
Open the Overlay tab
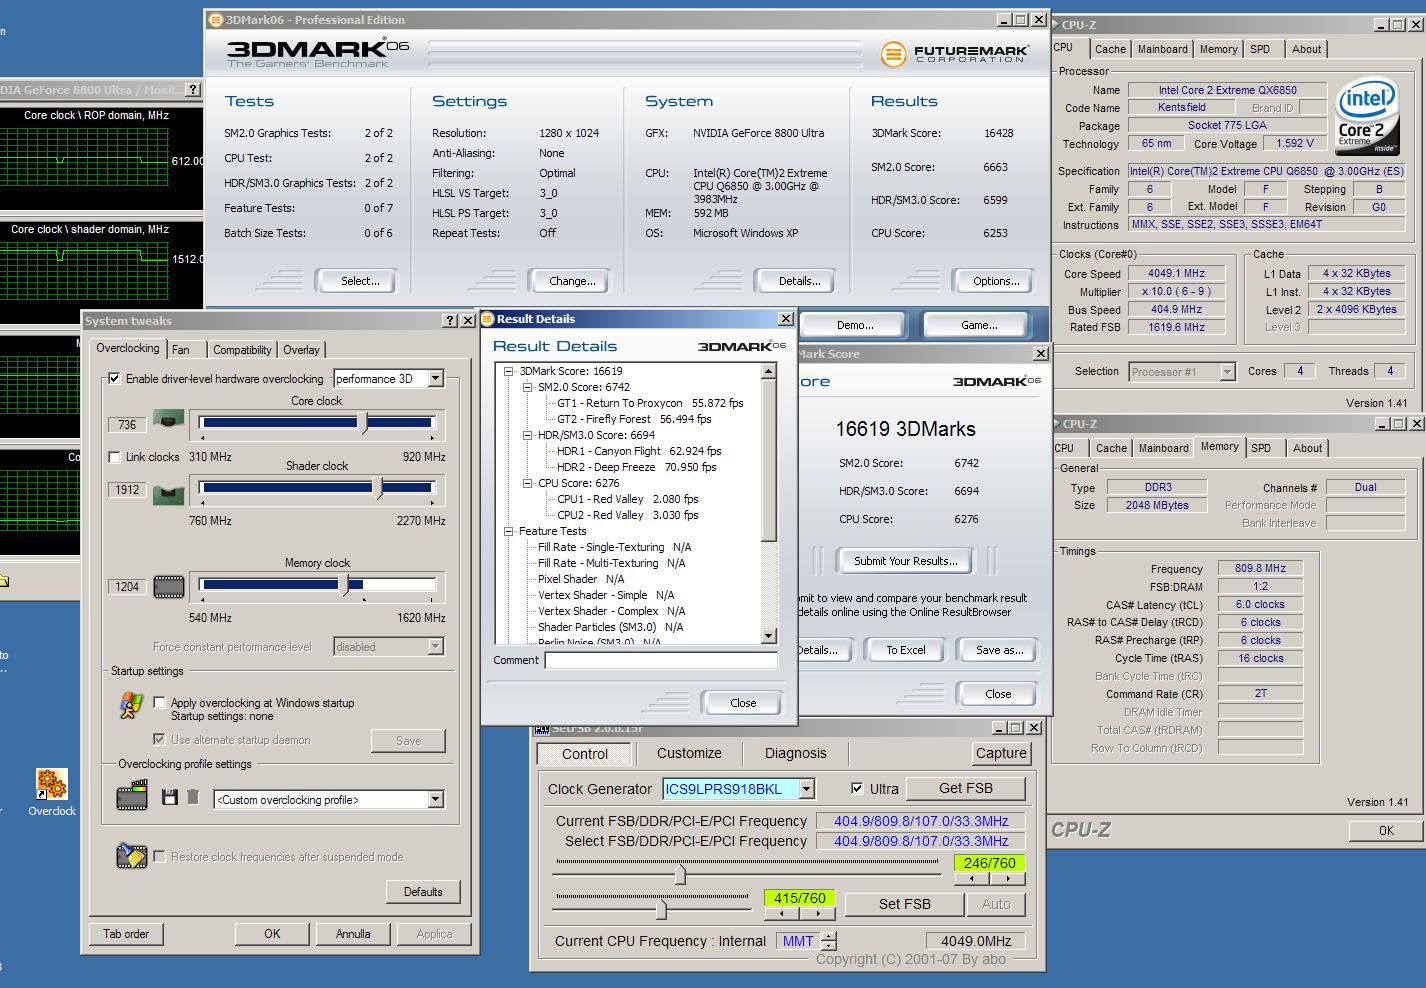pyautogui.click(x=301, y=350)
